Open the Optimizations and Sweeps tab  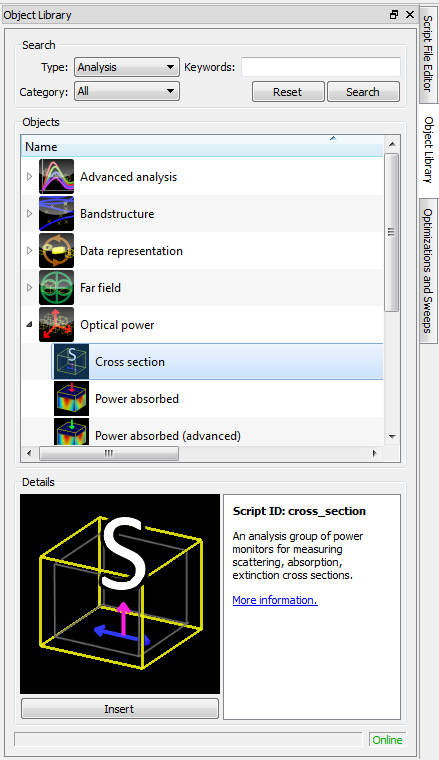[427, 270]
